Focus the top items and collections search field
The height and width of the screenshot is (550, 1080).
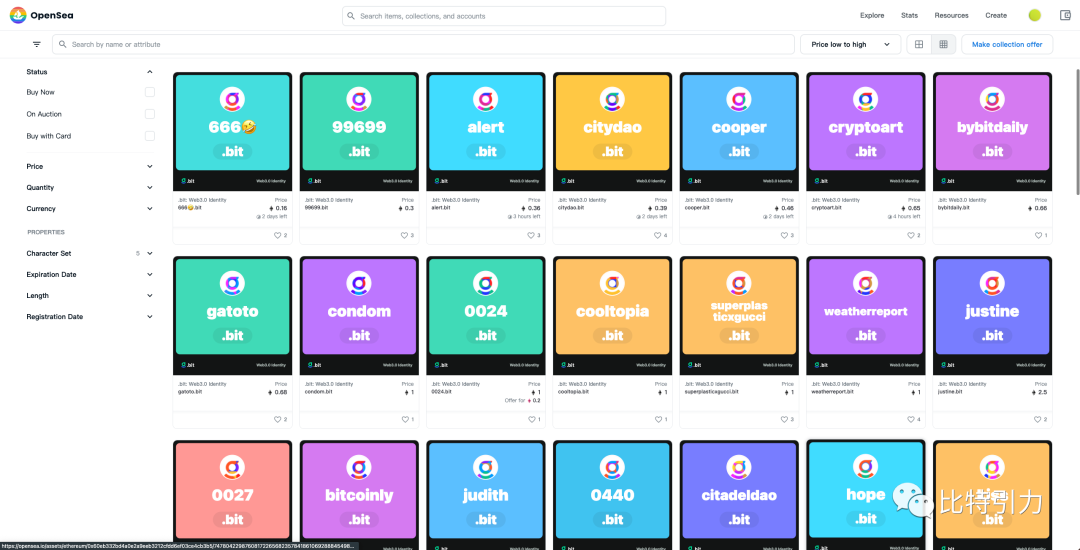[503, 16]
